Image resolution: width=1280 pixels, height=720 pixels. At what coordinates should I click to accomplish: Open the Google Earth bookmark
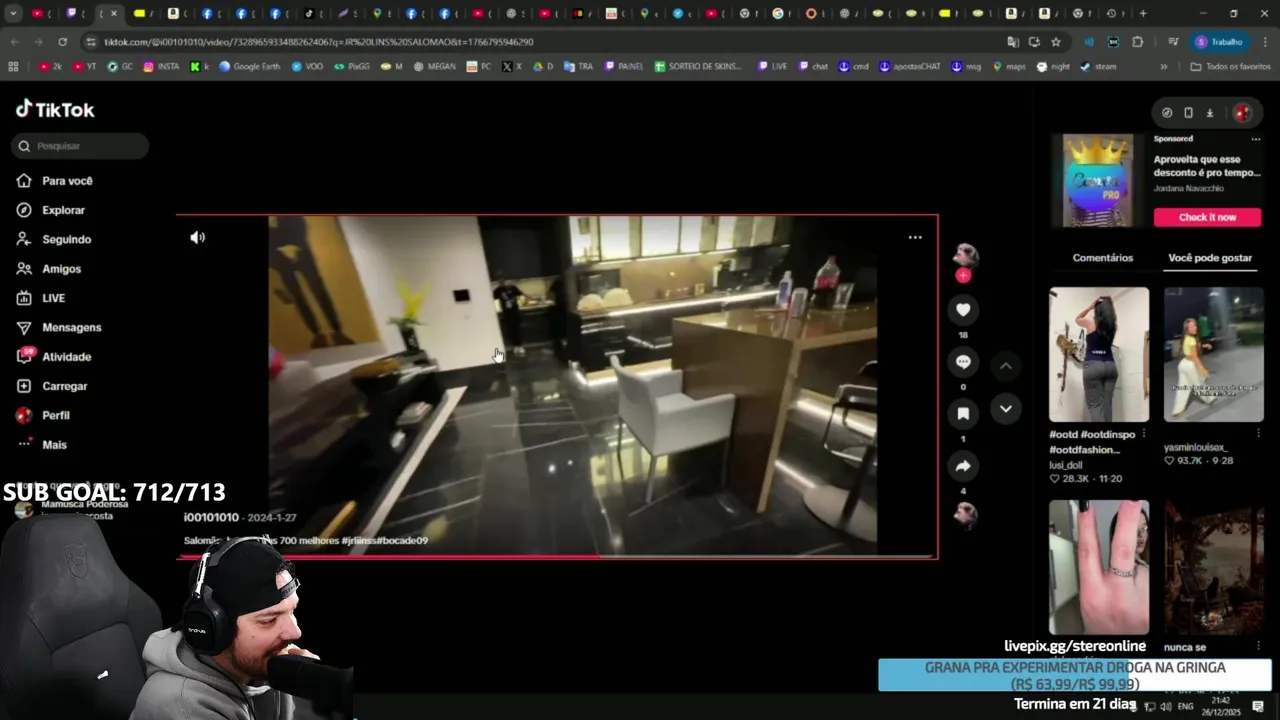pyautogui.click(x=250, y=66)
